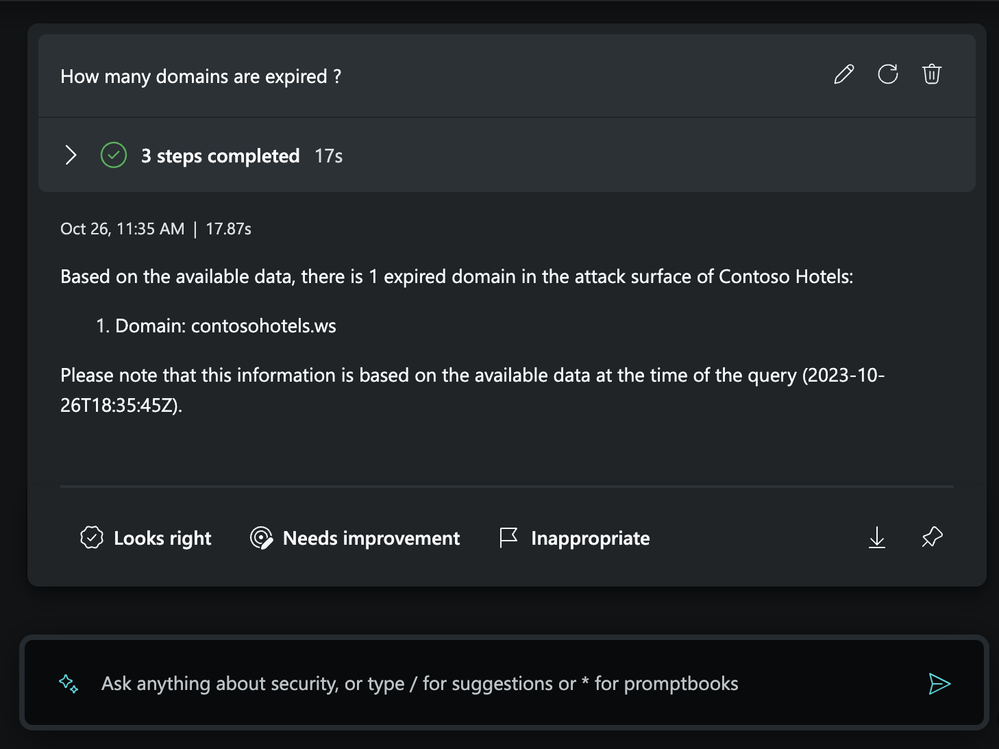
Task: Click the '3 steps completed' label
Action: click(x=220, y=156)
